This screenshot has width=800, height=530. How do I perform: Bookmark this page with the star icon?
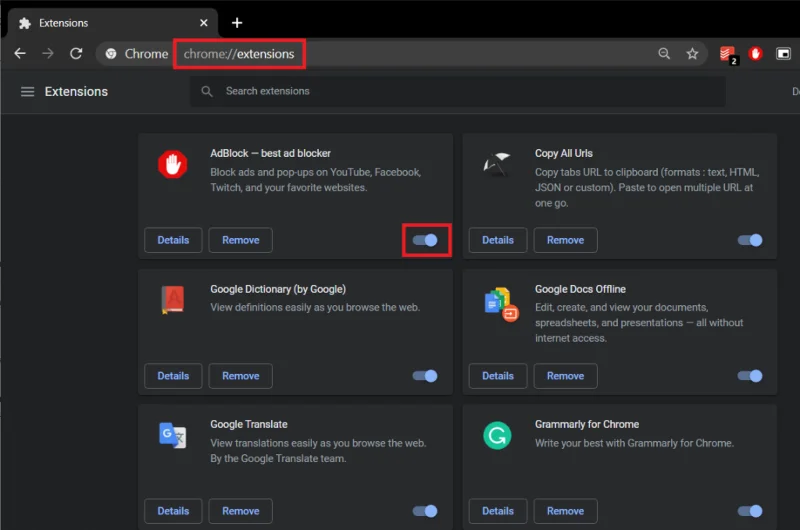(692, 54)
